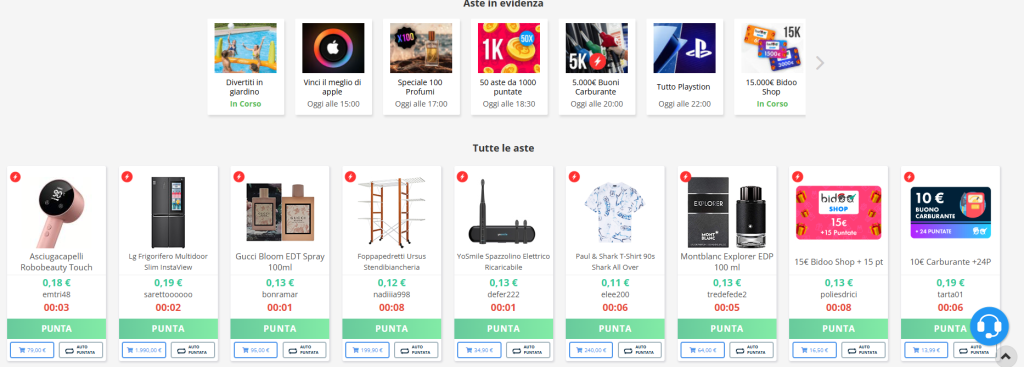Image resolution: width=1024 pixels, height=367 pixels.
Task: Click PUNTA on the Paul & Shark T-Shirt
Action: pos(615,328)
